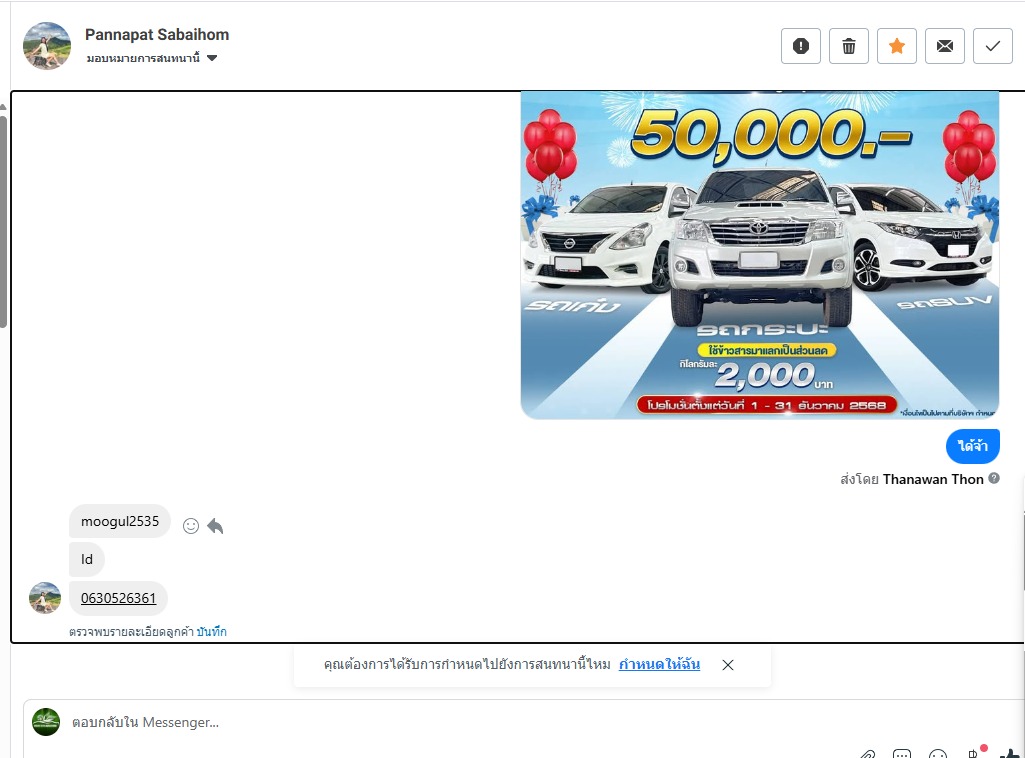This screenshot has height=758, width=1025.
Task: Open the assign conversation dropdown arrow
Action: click(212, 58)
